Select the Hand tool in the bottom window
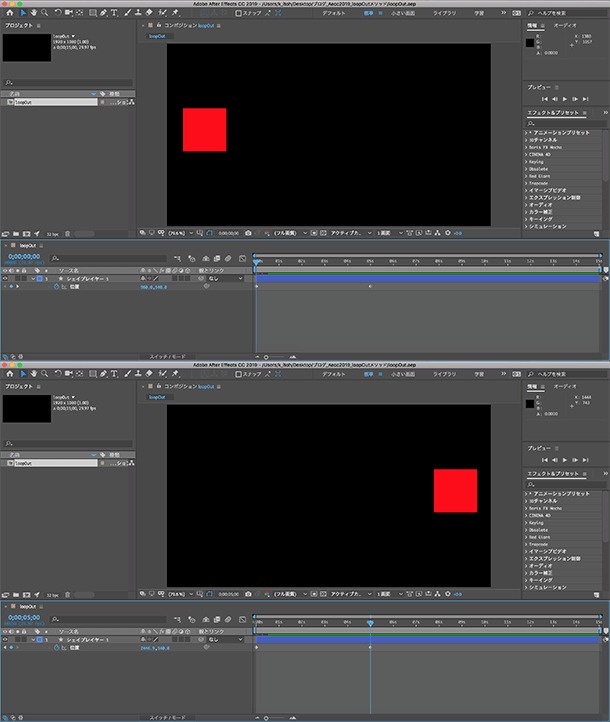 pos(34,374)
